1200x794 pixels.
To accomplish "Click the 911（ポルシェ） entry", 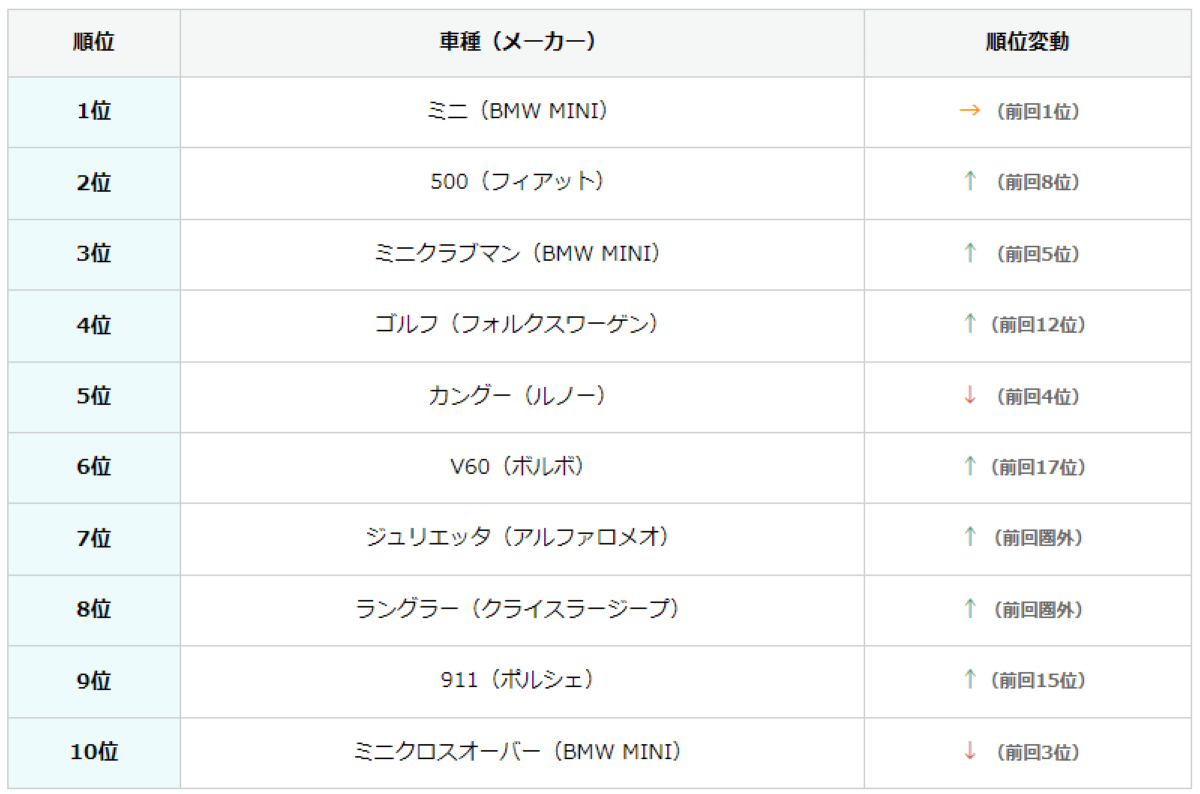I will pos(517,680).
